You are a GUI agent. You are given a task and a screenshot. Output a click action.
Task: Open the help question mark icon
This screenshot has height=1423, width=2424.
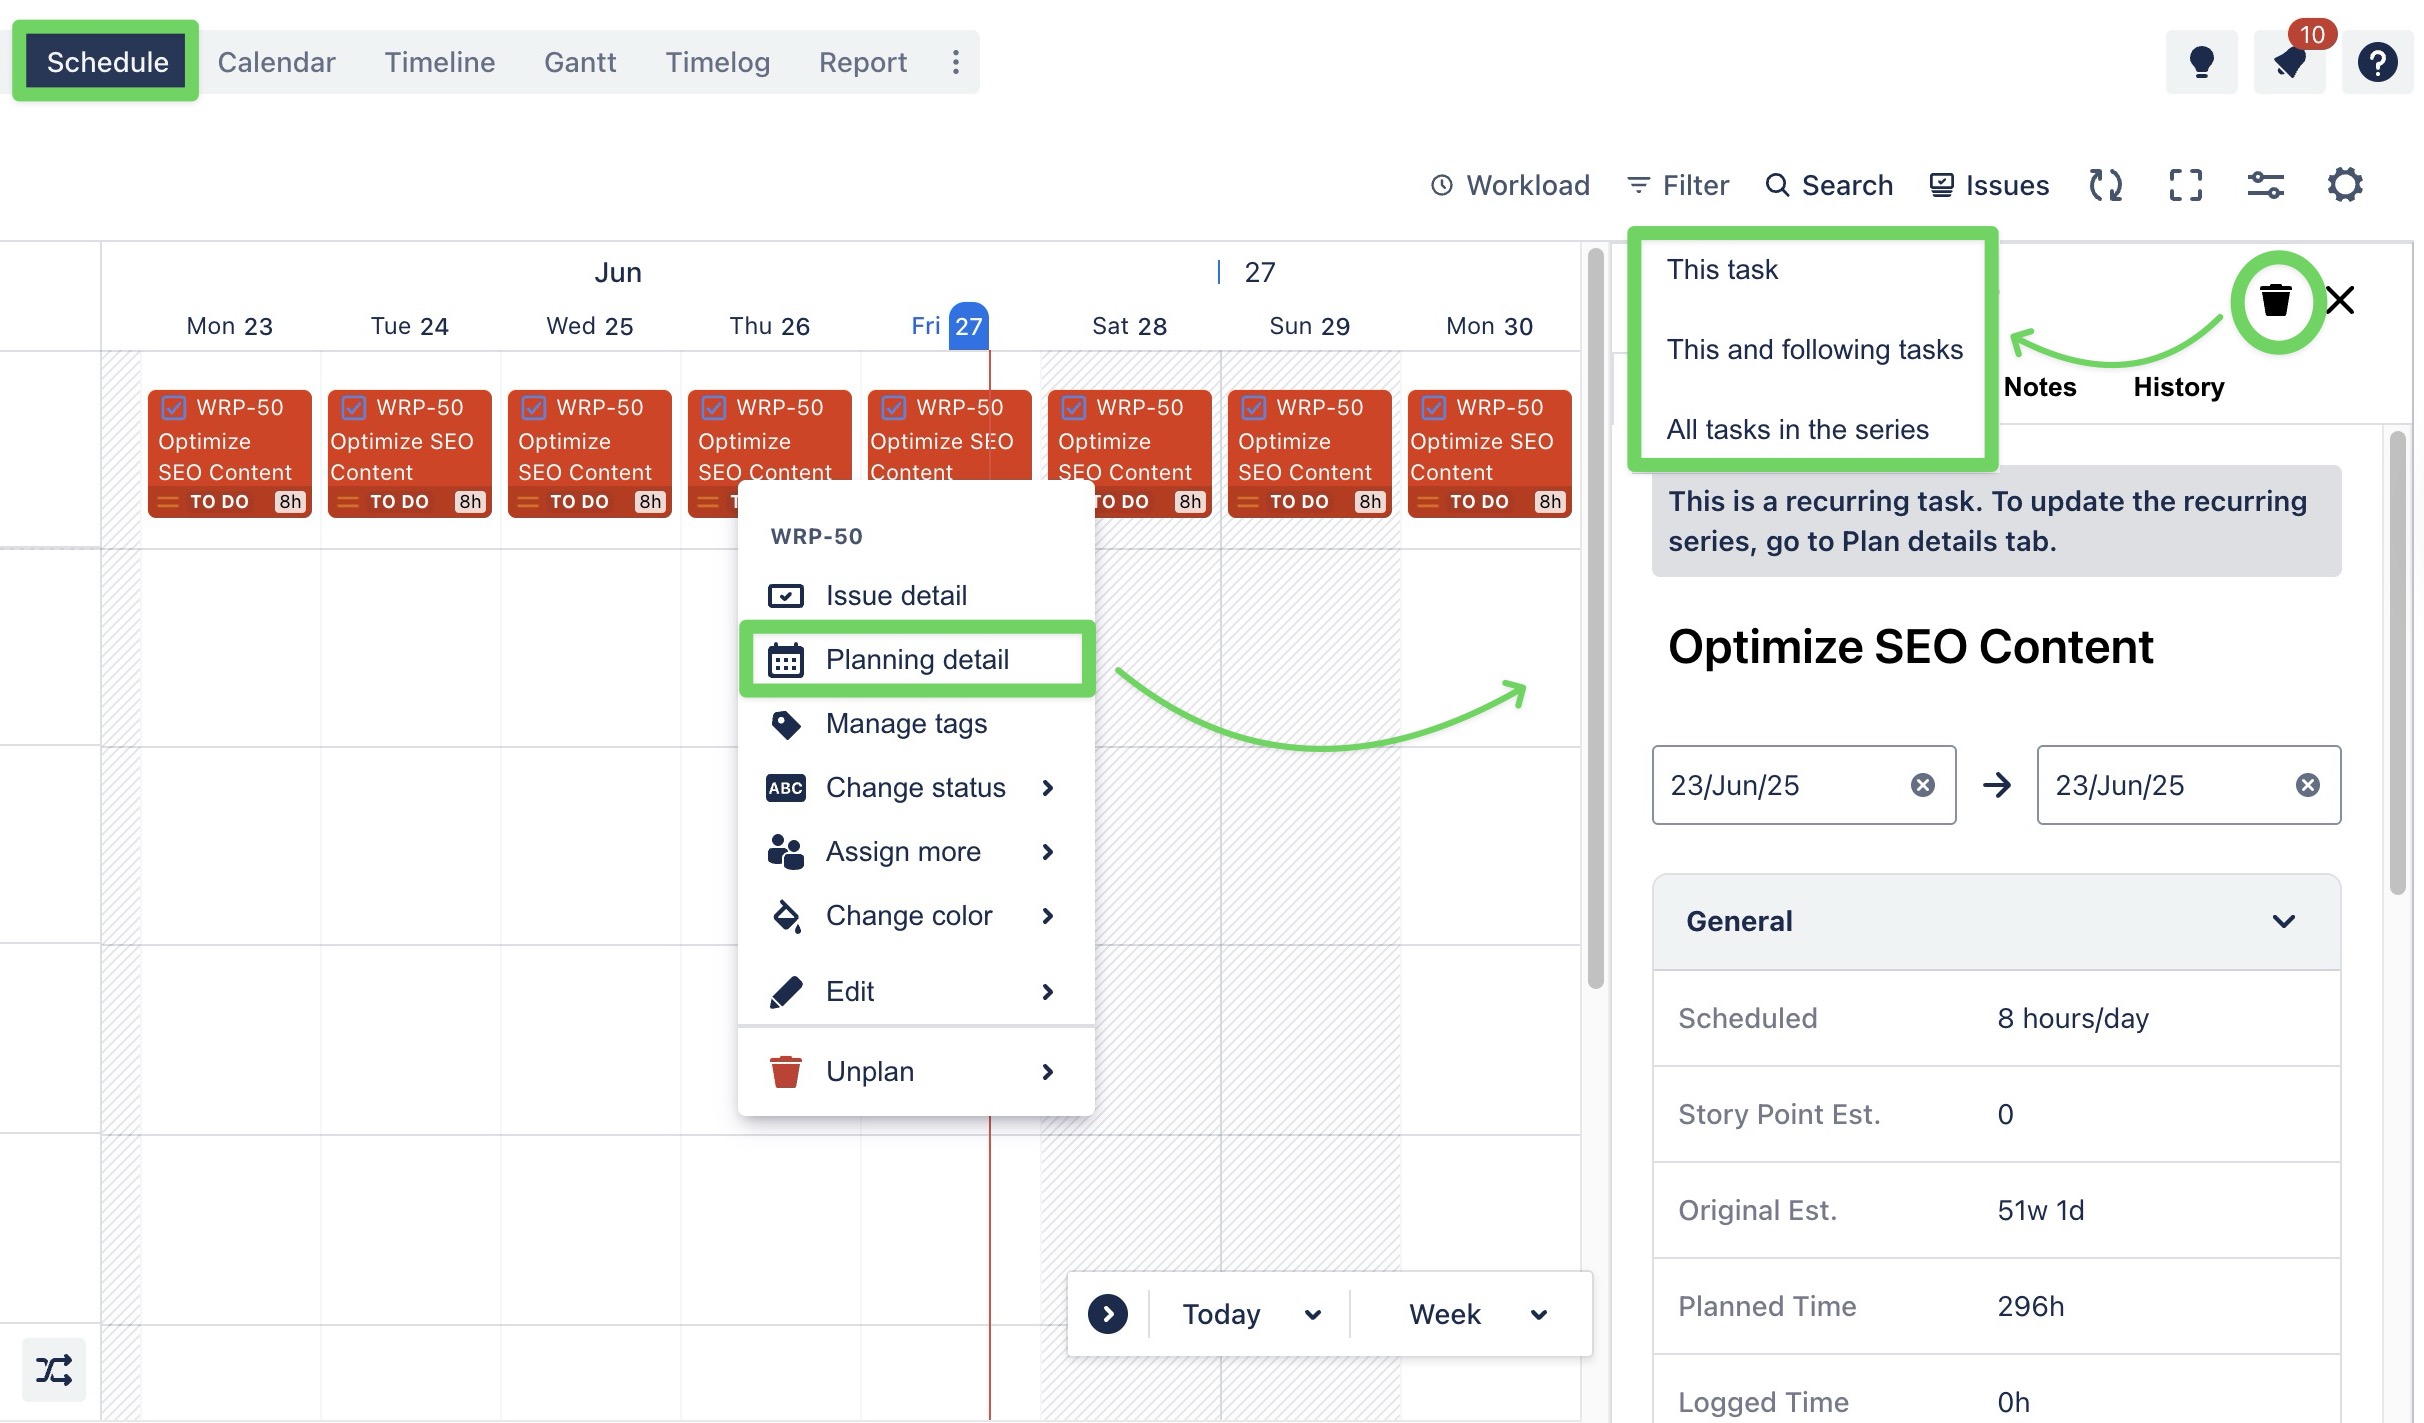[x=2377, y=62]
